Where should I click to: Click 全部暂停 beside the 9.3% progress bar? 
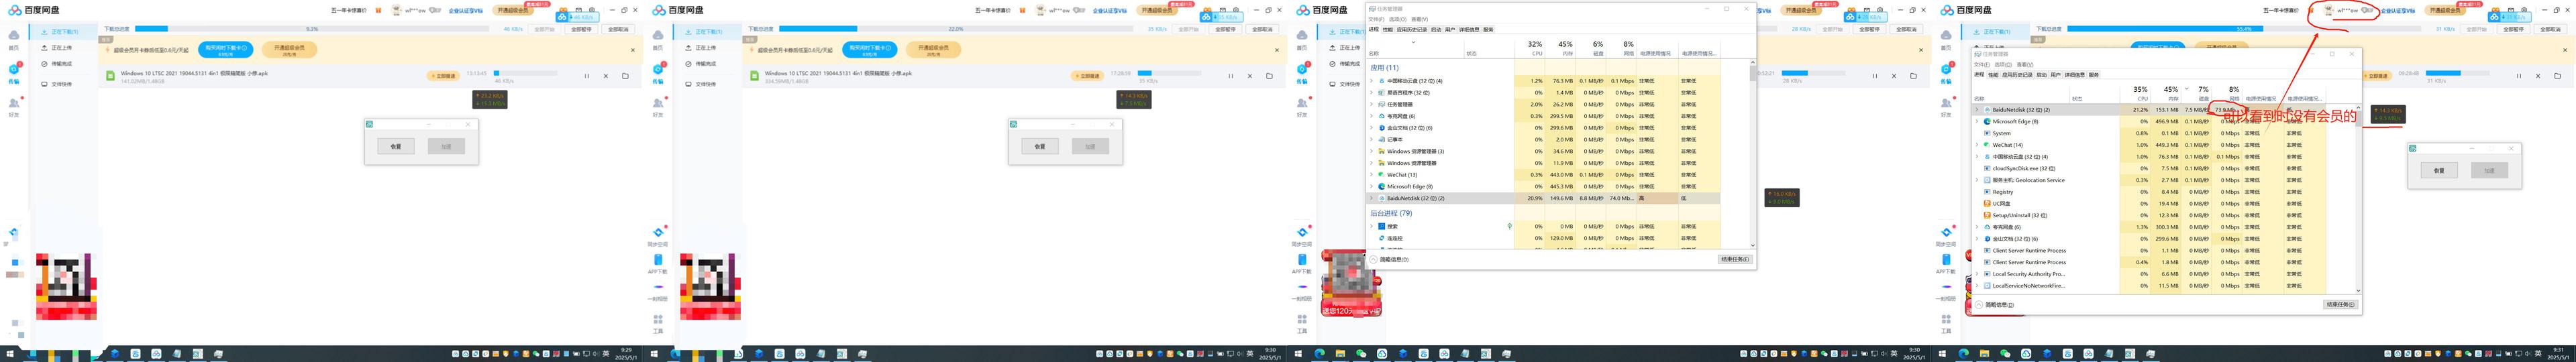581,30
